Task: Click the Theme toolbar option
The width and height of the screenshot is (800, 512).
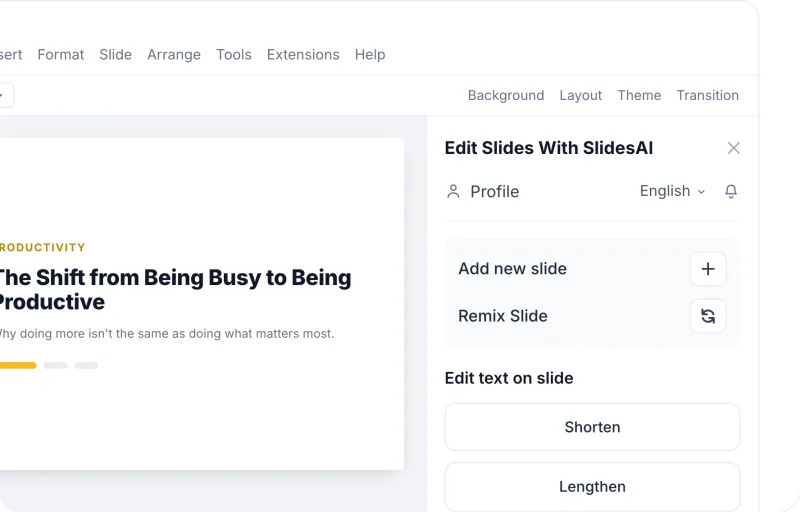Action: pyautogui.click(x=639, y=95)
